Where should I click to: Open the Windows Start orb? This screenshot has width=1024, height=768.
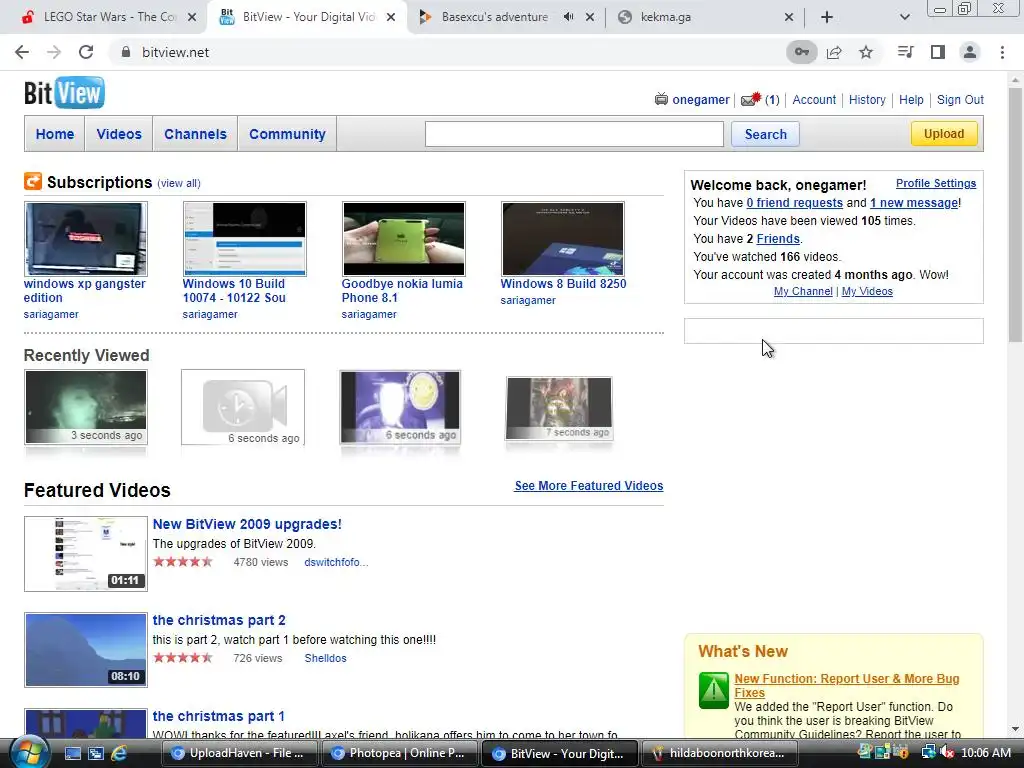[28, 752]
